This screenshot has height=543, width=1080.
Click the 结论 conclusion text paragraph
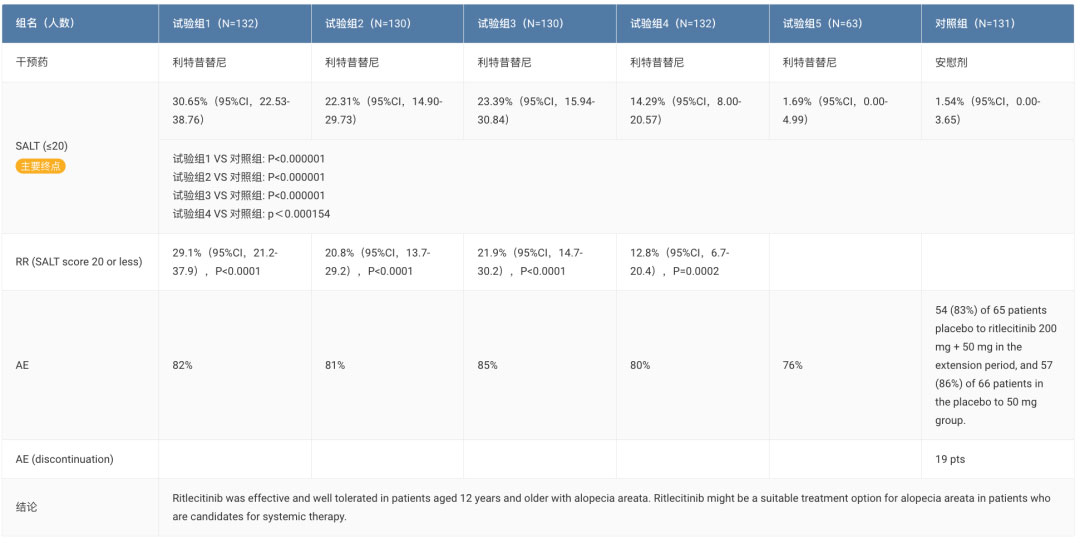coord(610,507)
